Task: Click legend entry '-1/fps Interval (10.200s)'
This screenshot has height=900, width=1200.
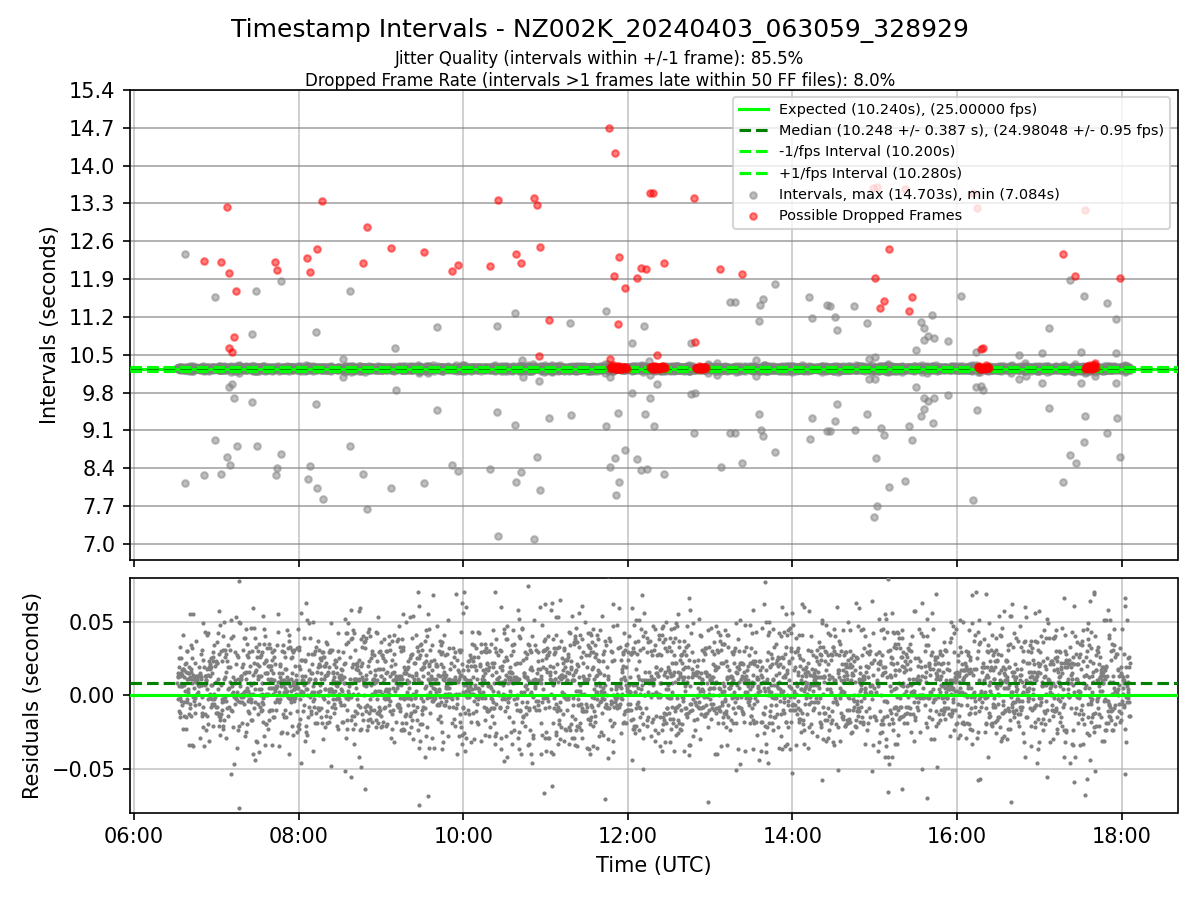Action: pyautogui.click(x=867, y=151)
